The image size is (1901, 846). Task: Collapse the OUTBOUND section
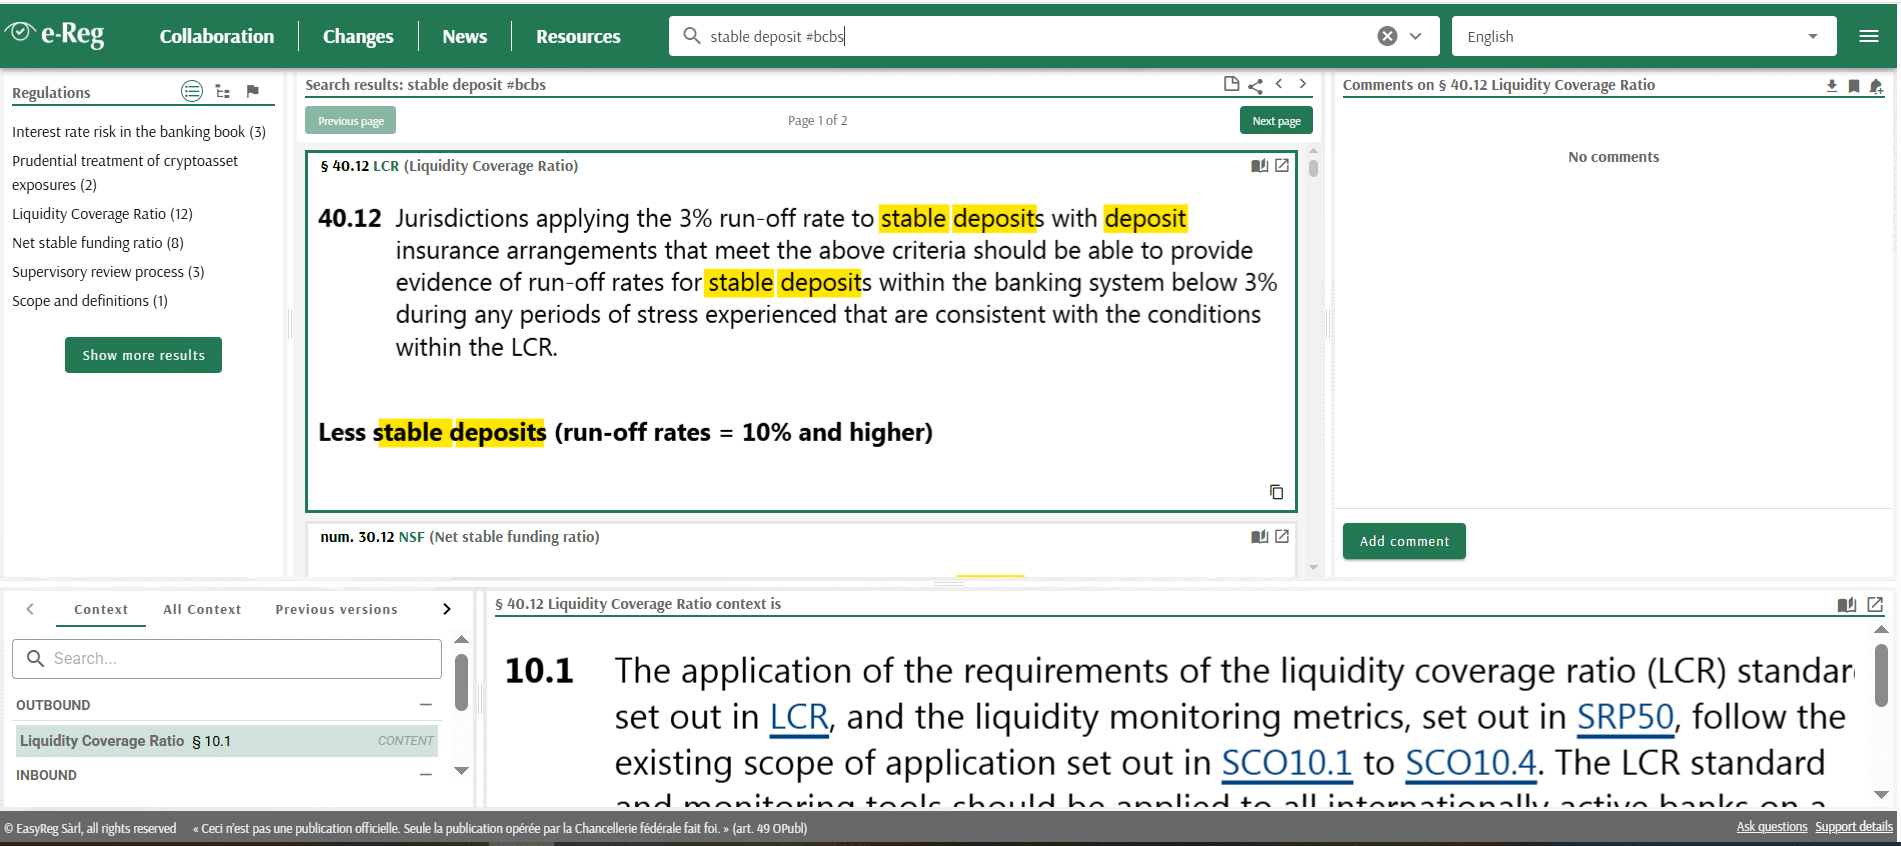pyautogui.click(x=426, y=705)
